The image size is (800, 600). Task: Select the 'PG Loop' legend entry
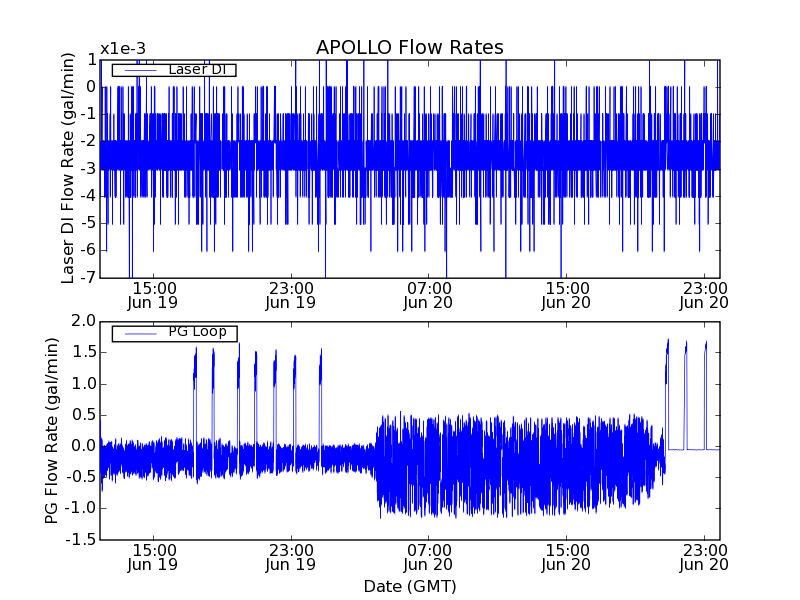174,333
